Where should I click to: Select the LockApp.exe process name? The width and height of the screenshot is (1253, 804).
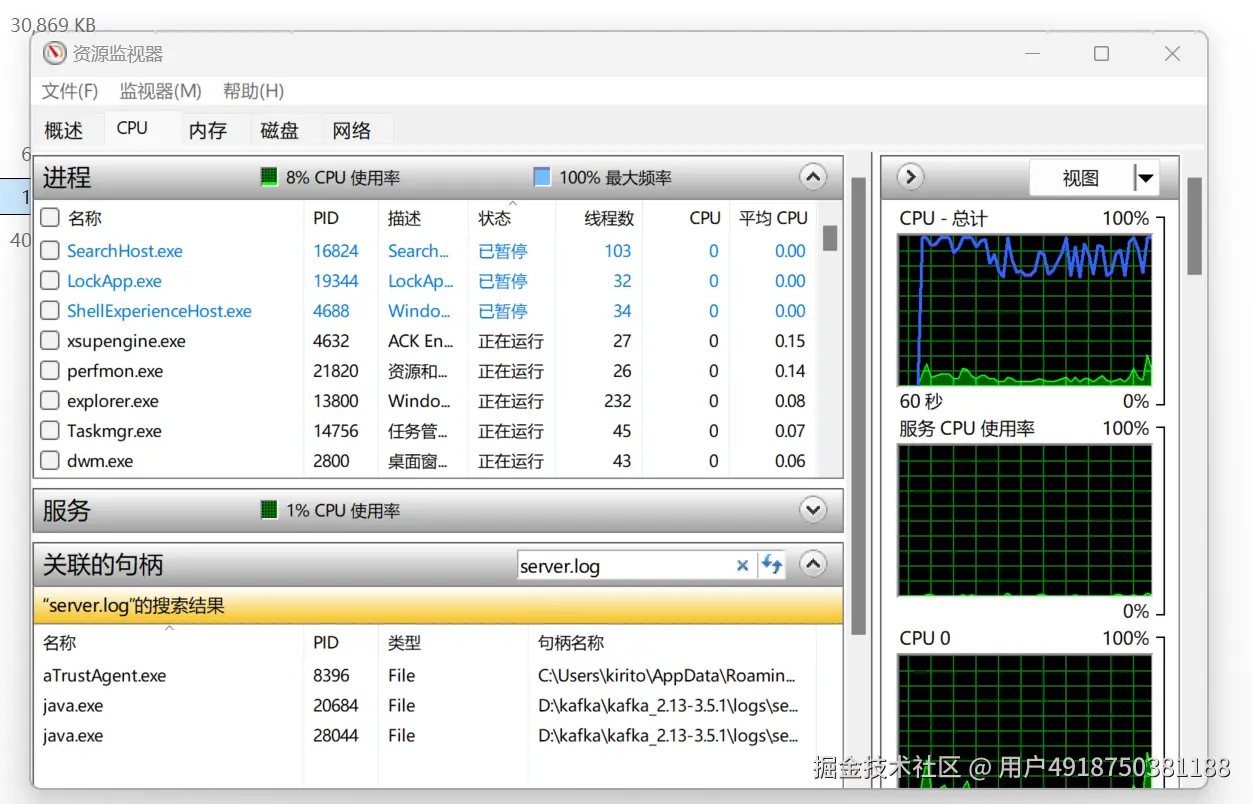pyautogui.click(x=114, y=281)
